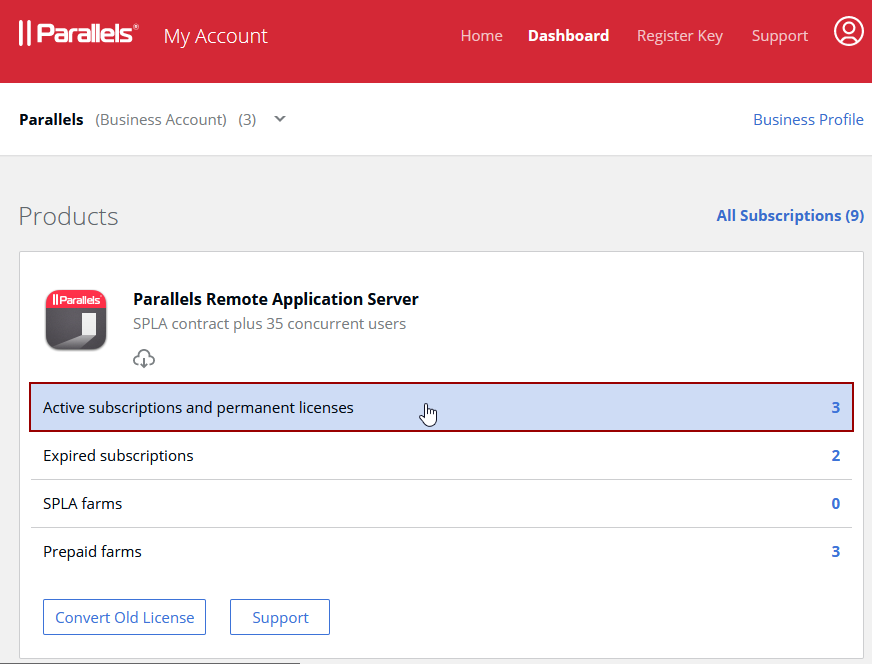Open the Business Profile link
The height and width of the screenshot is (664, 872).
[x=807, y=120]
